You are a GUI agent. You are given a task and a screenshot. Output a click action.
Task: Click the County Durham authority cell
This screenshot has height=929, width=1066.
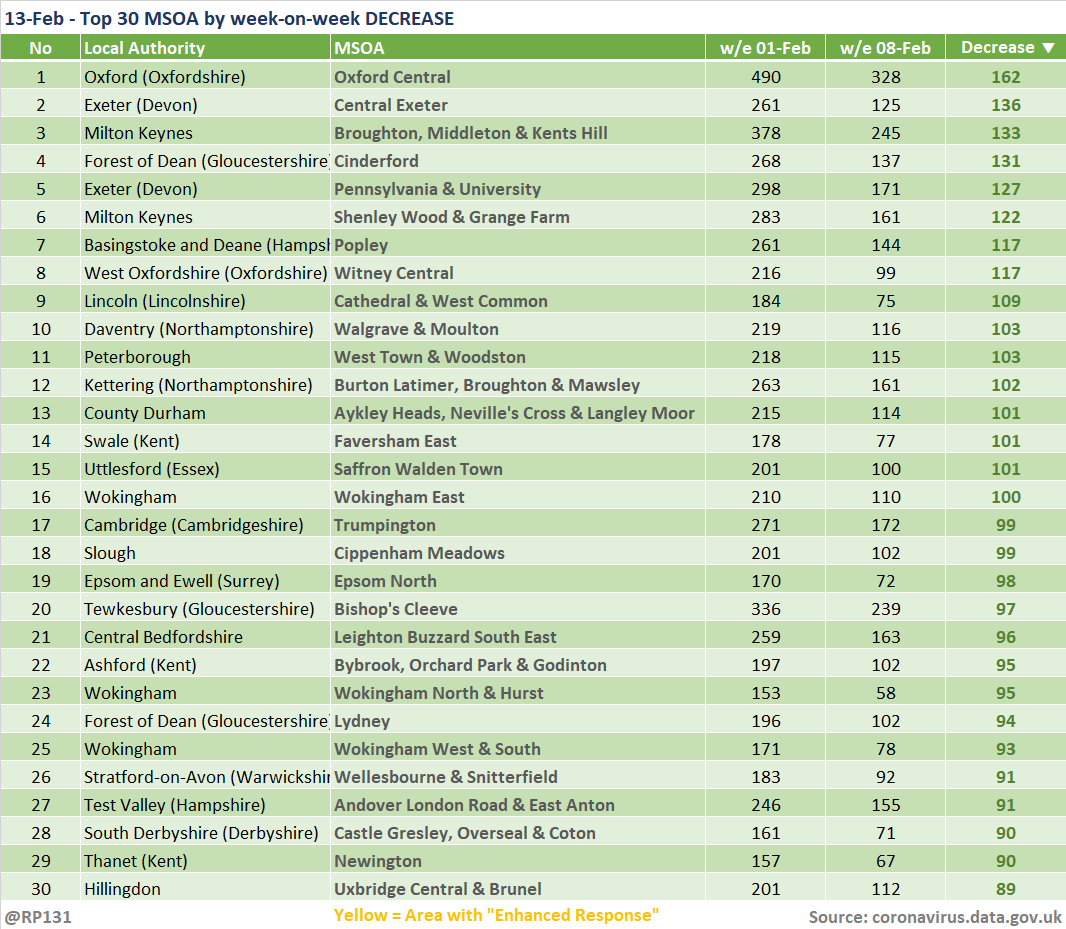coord(205,413)
